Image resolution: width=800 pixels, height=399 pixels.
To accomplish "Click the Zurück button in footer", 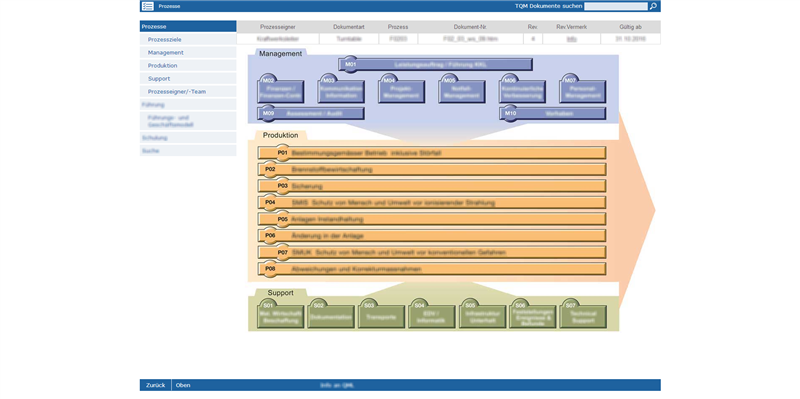I will 156,385.
